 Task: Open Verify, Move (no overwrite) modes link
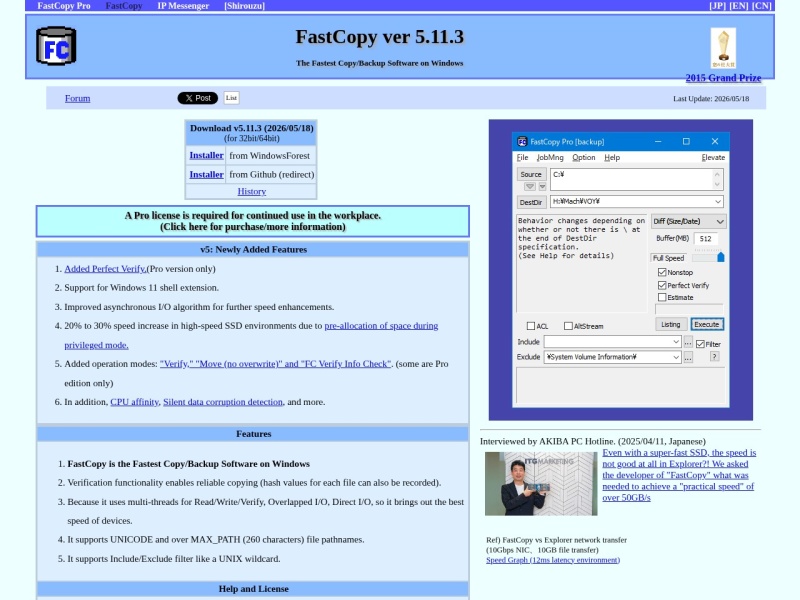coord(276,364)
